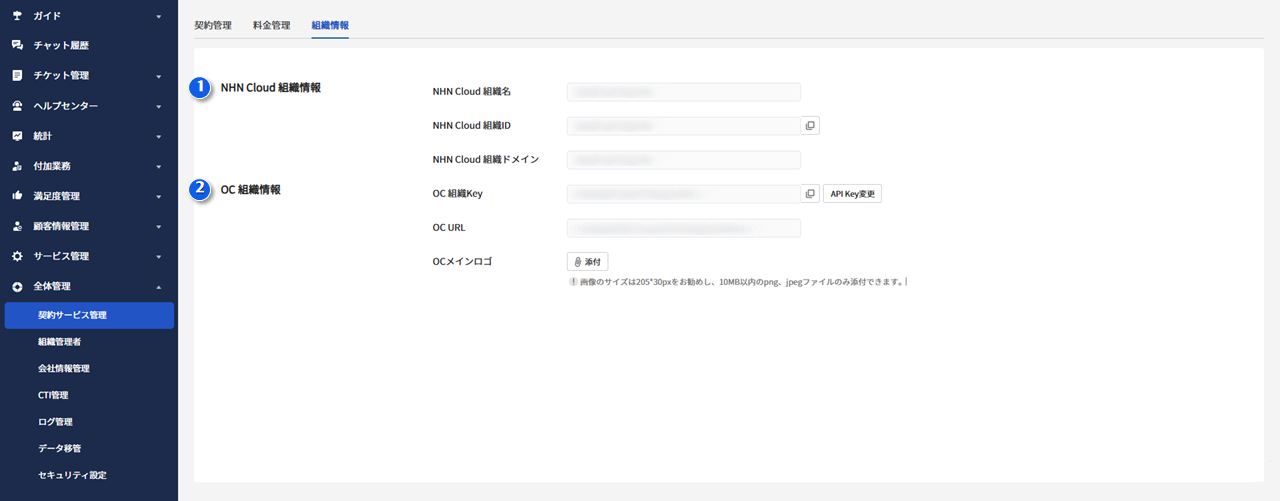Click the chat history speech bubble icon
This screenshot has height=501, width=1280.
coord(17,46)
